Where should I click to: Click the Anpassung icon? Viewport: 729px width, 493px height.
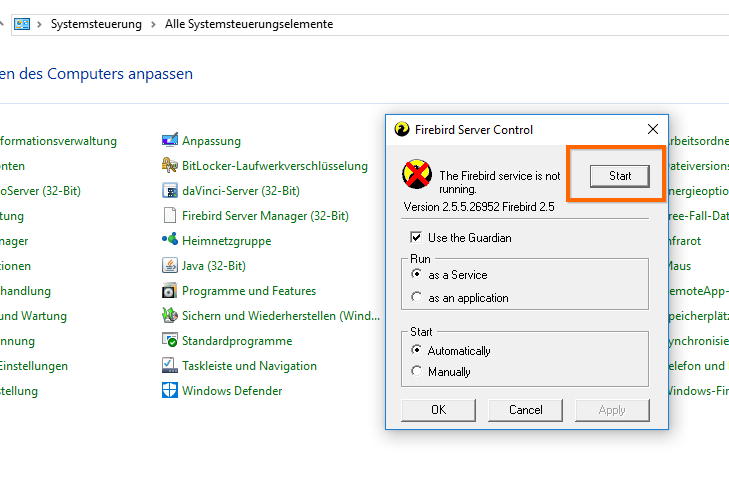[170, 140]
